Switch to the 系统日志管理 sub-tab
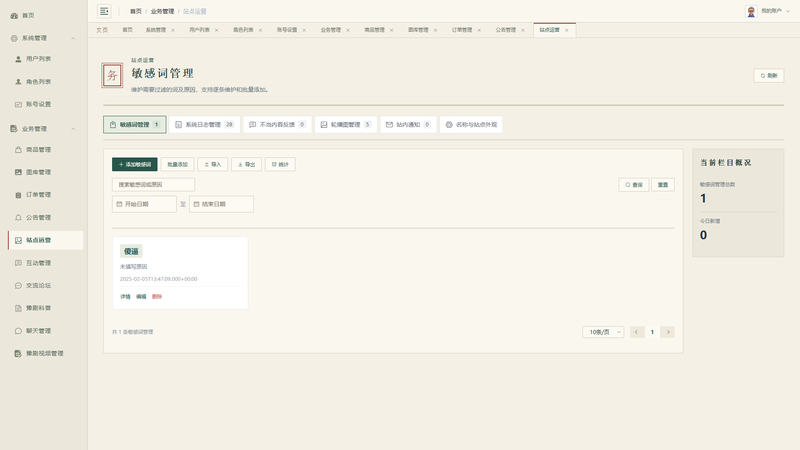This screenshot has width=800, height=450. click(204, 124)
